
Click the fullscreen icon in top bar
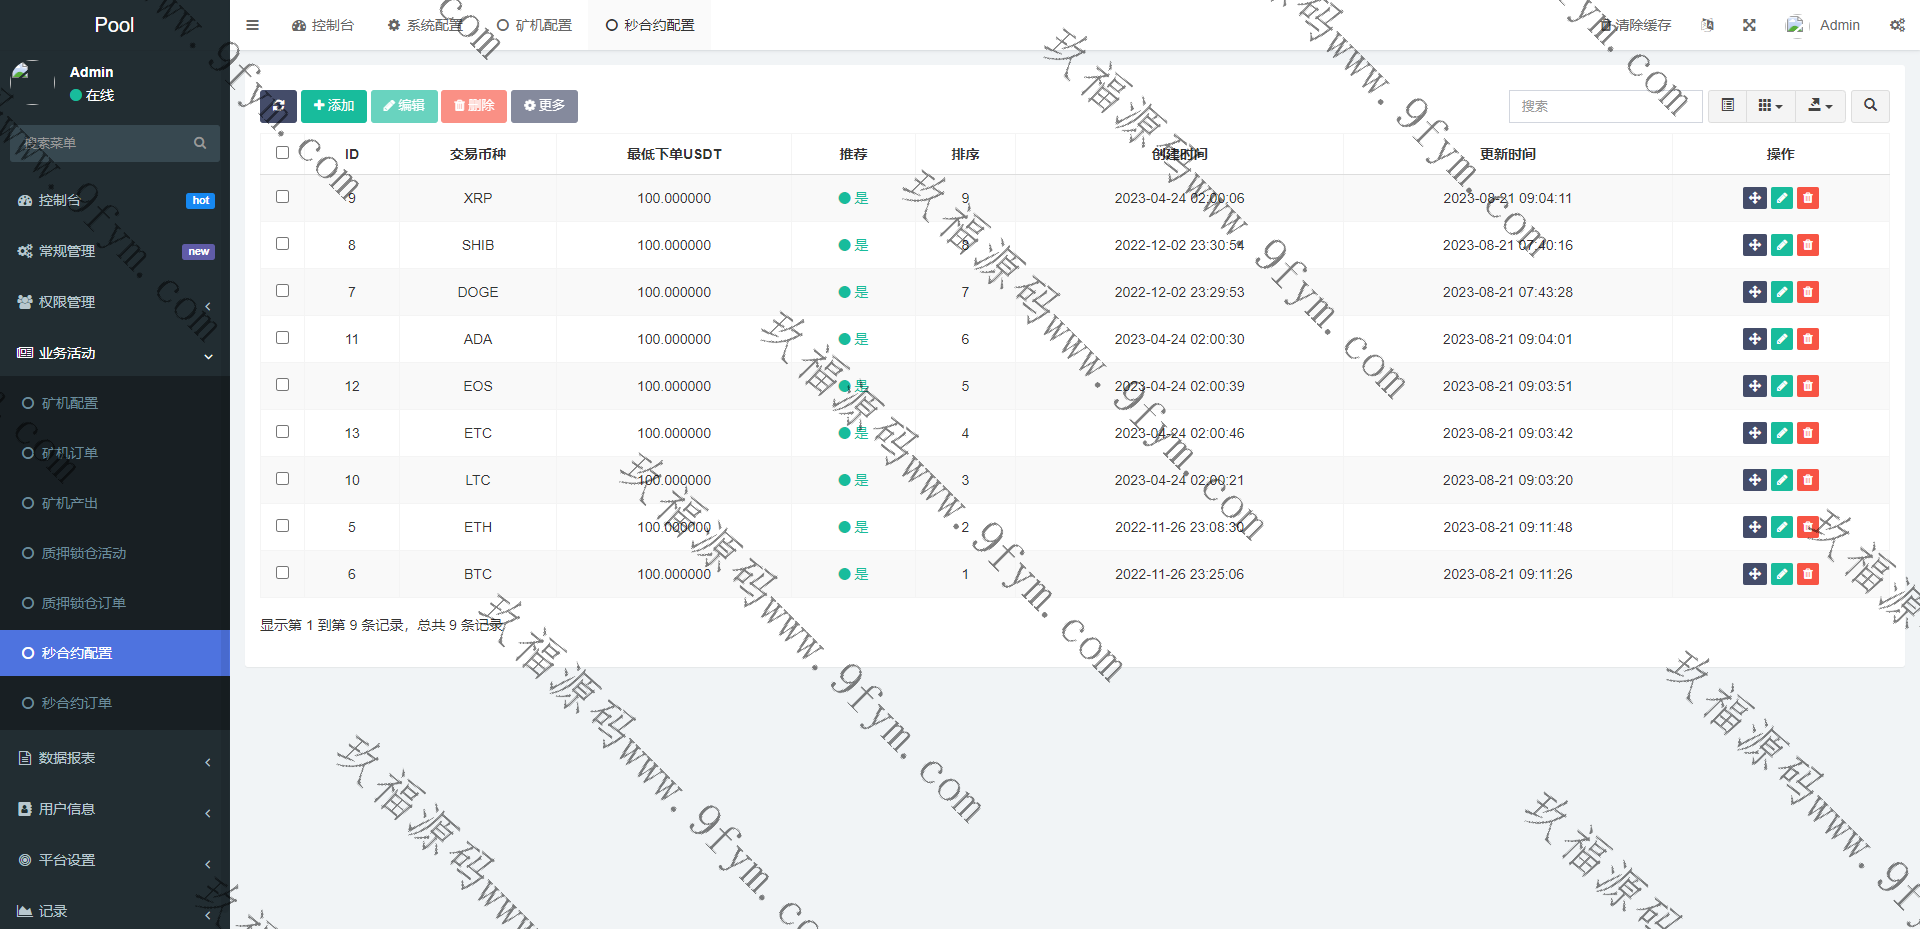point(1749,25)
